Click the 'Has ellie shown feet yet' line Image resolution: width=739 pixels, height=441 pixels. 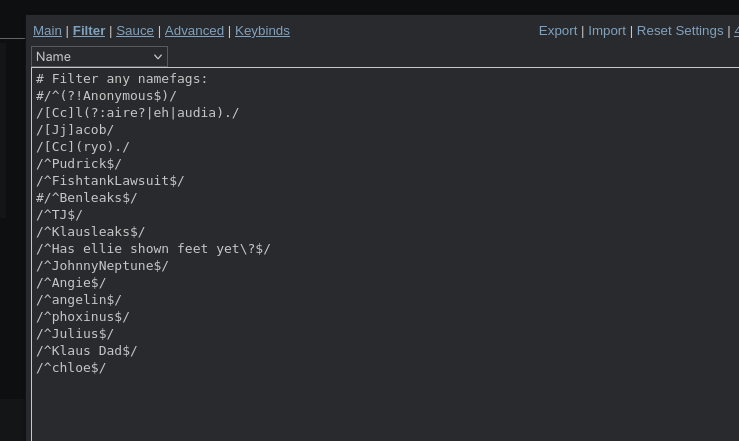click(x=153, y=248)
